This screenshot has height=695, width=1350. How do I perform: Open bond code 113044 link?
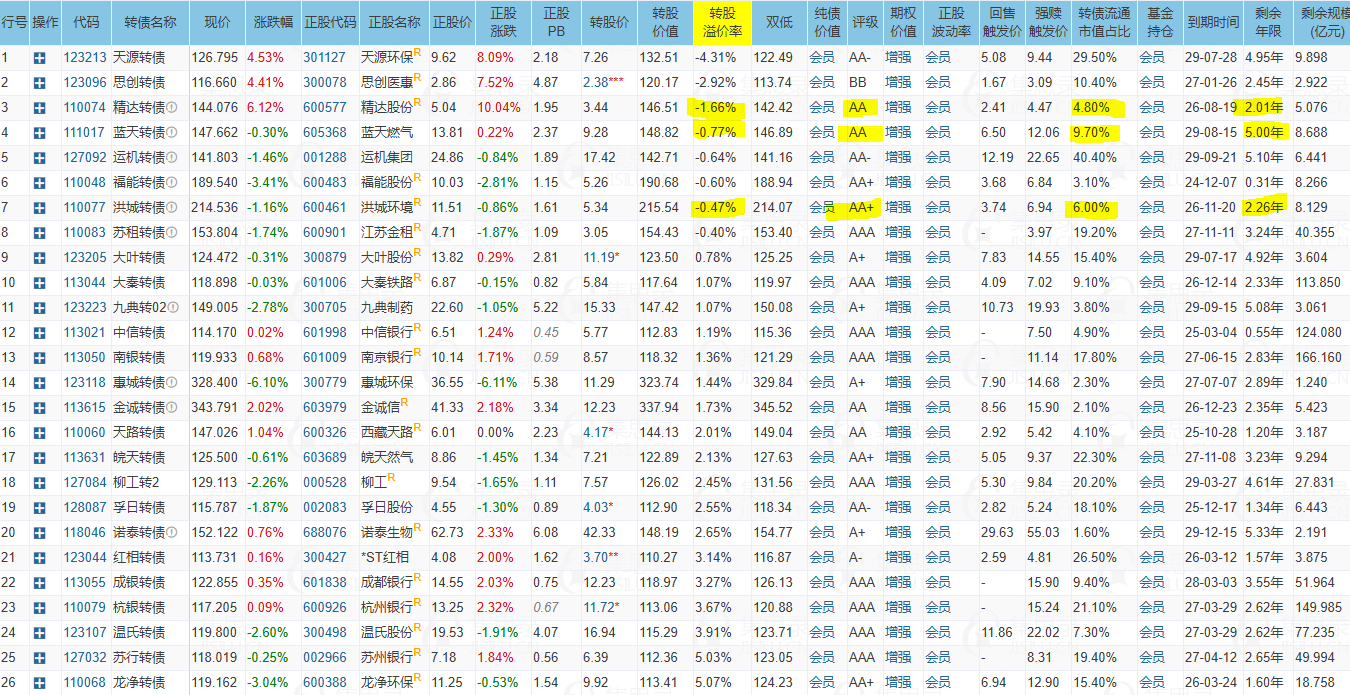coord(83,283)
